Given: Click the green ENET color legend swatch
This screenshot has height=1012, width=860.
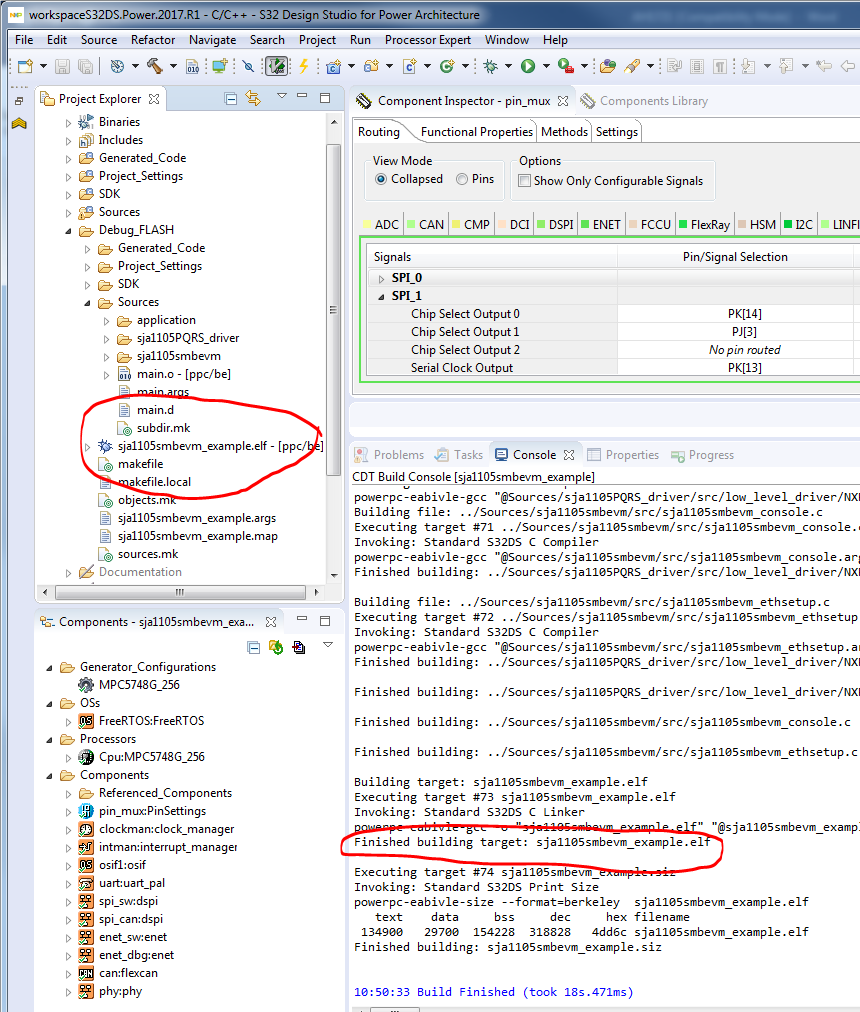Looking at the screenshot, I should (585, 225).
